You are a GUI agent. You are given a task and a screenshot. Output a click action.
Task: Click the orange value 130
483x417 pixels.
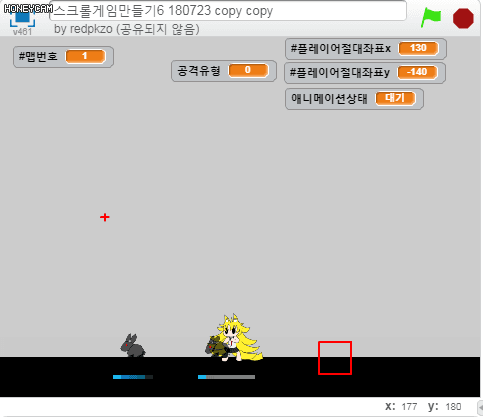[x=418, y=48]
